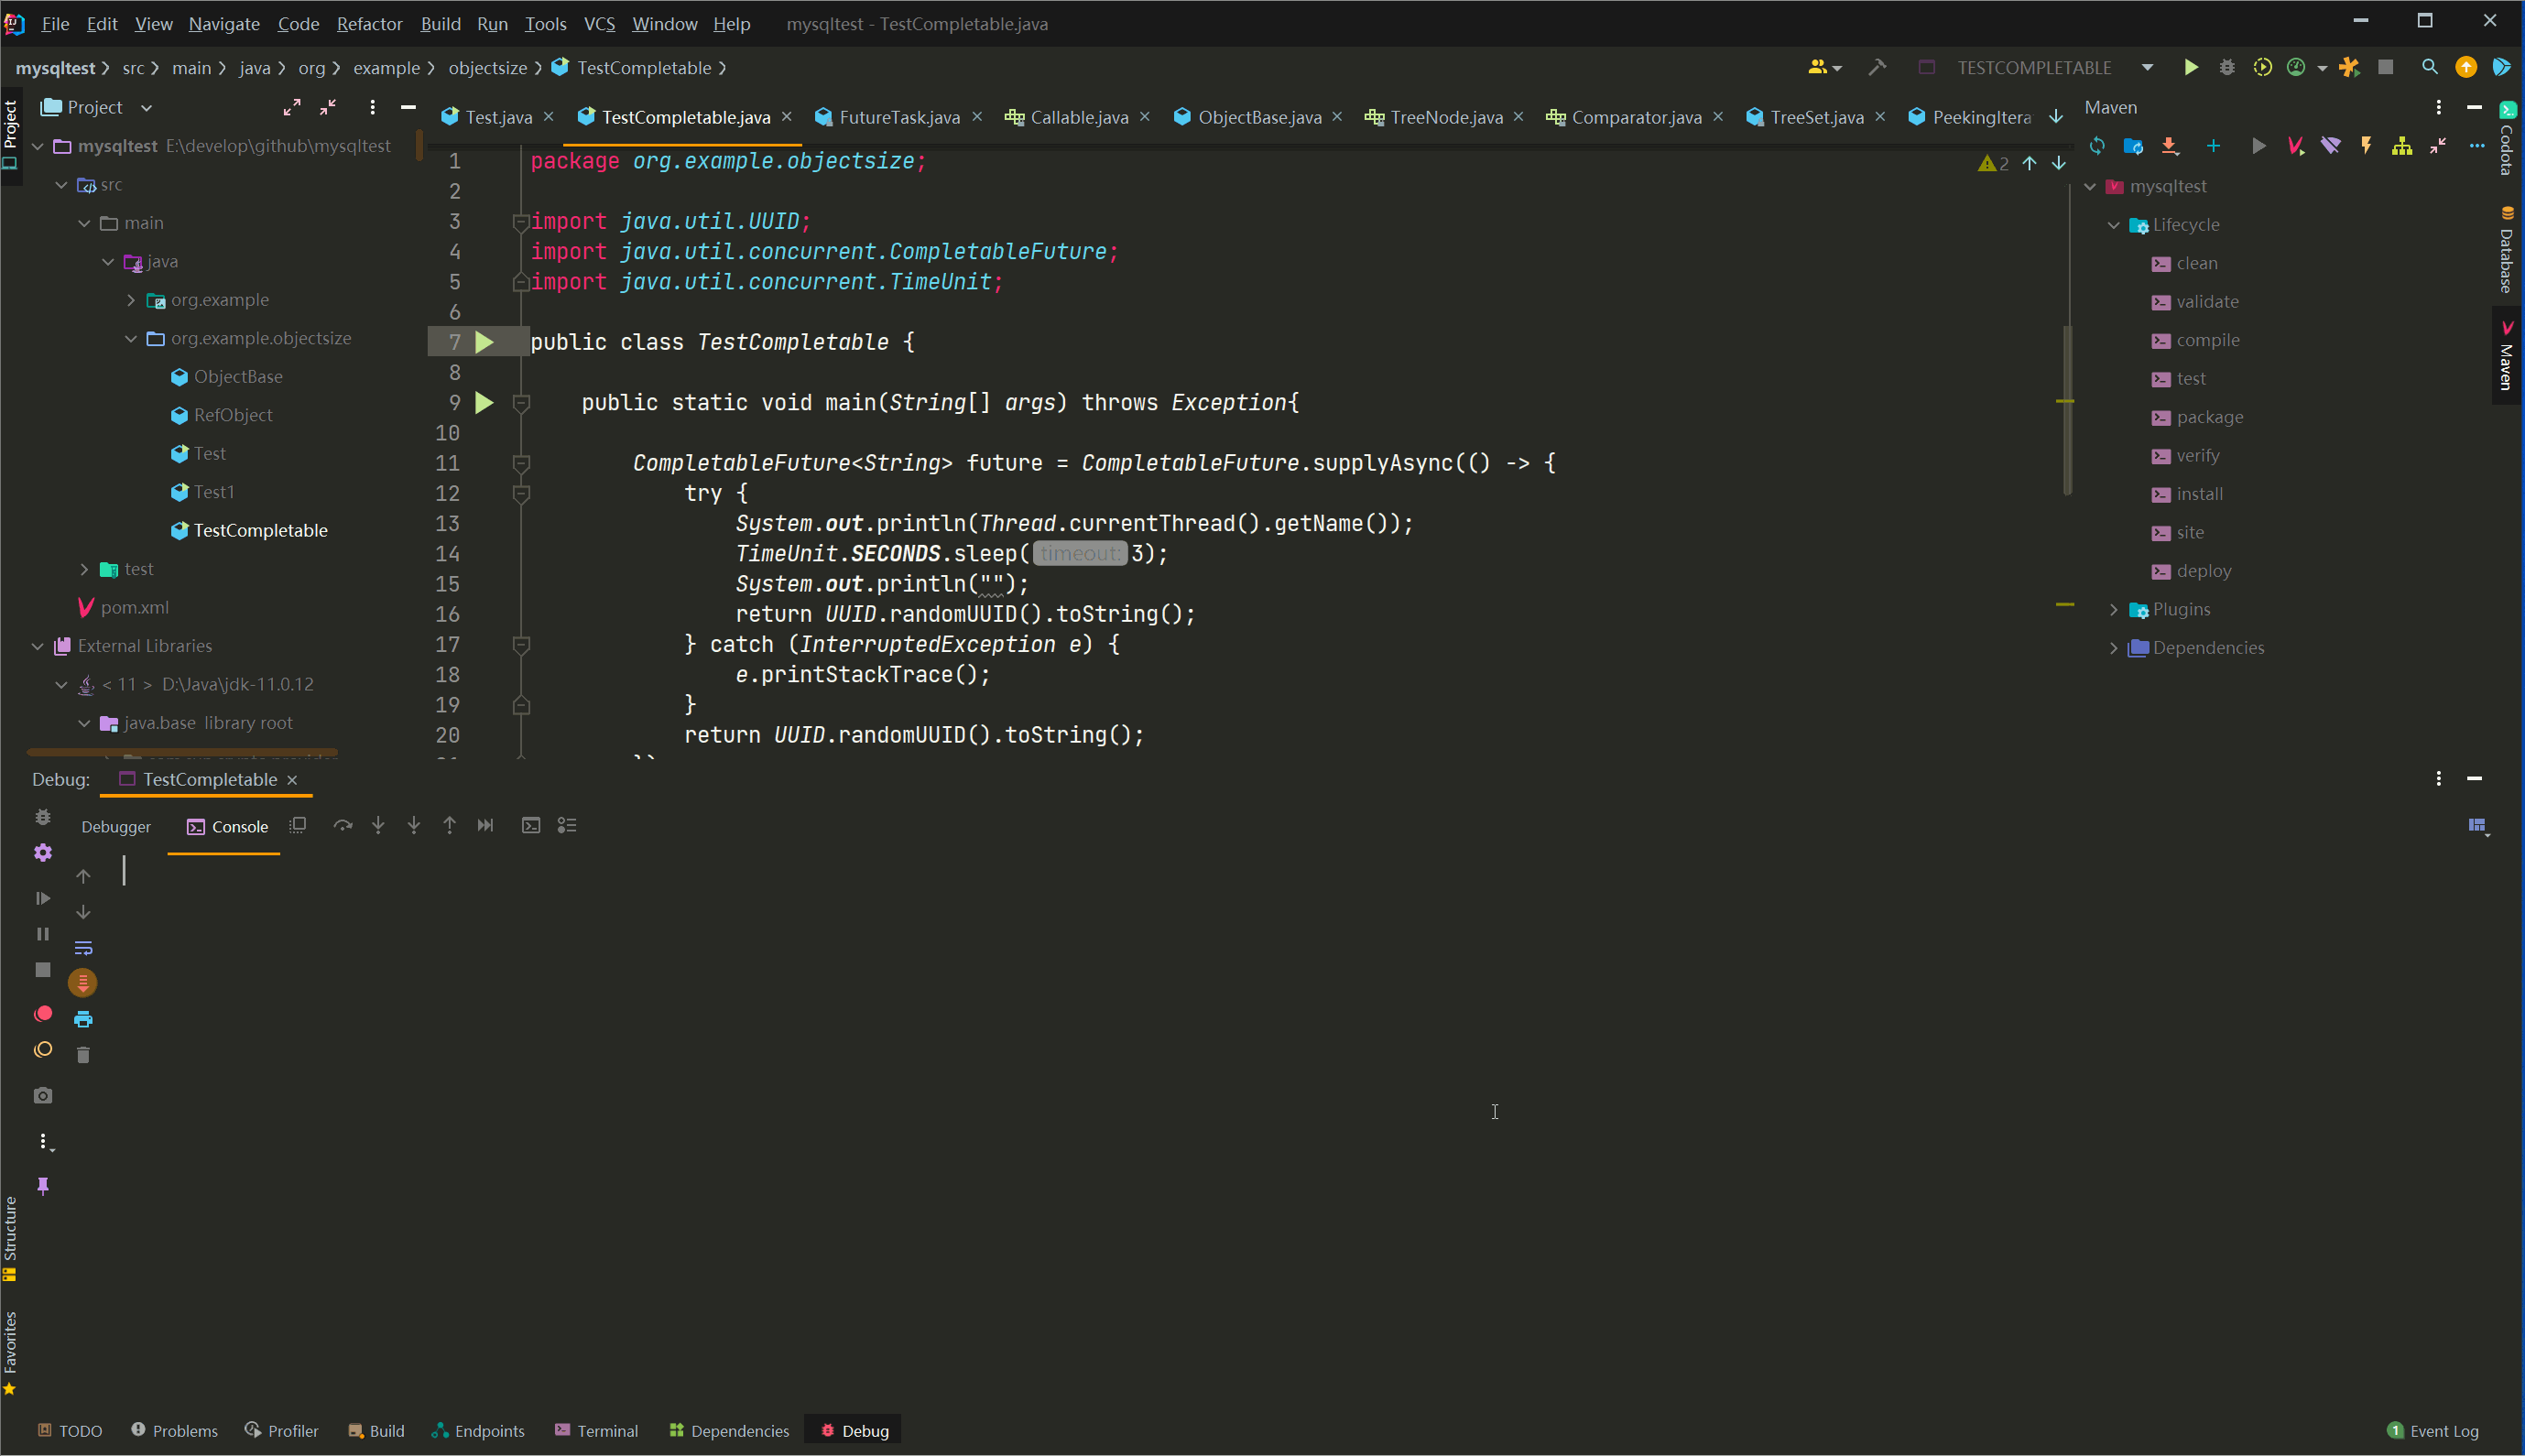
Task: Print console output with printer icon
Action: click(83, 1019)
